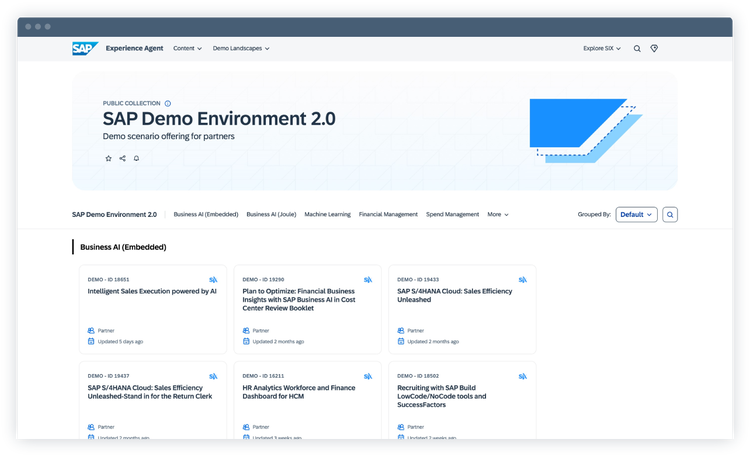Share the collection via share icon

pyautogui.click(x=122, y=158)
